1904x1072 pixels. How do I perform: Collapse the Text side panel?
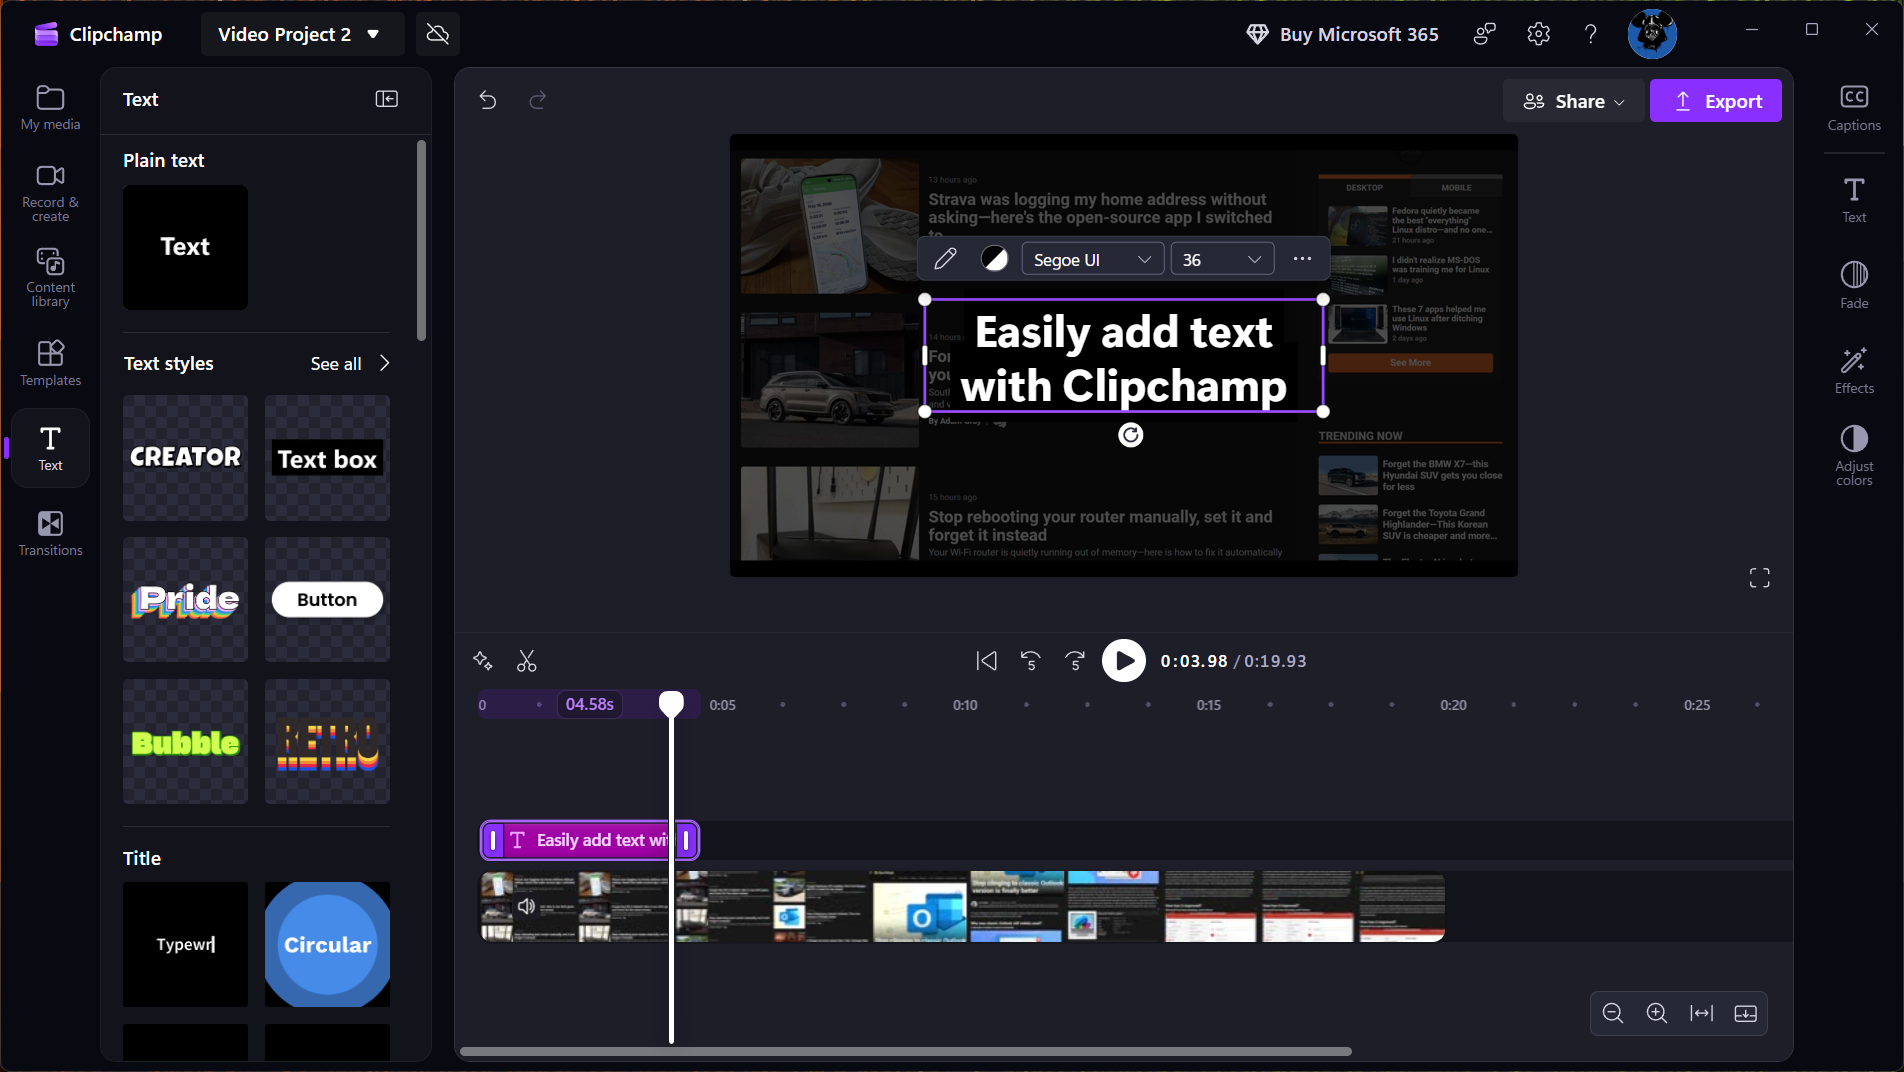387,99
